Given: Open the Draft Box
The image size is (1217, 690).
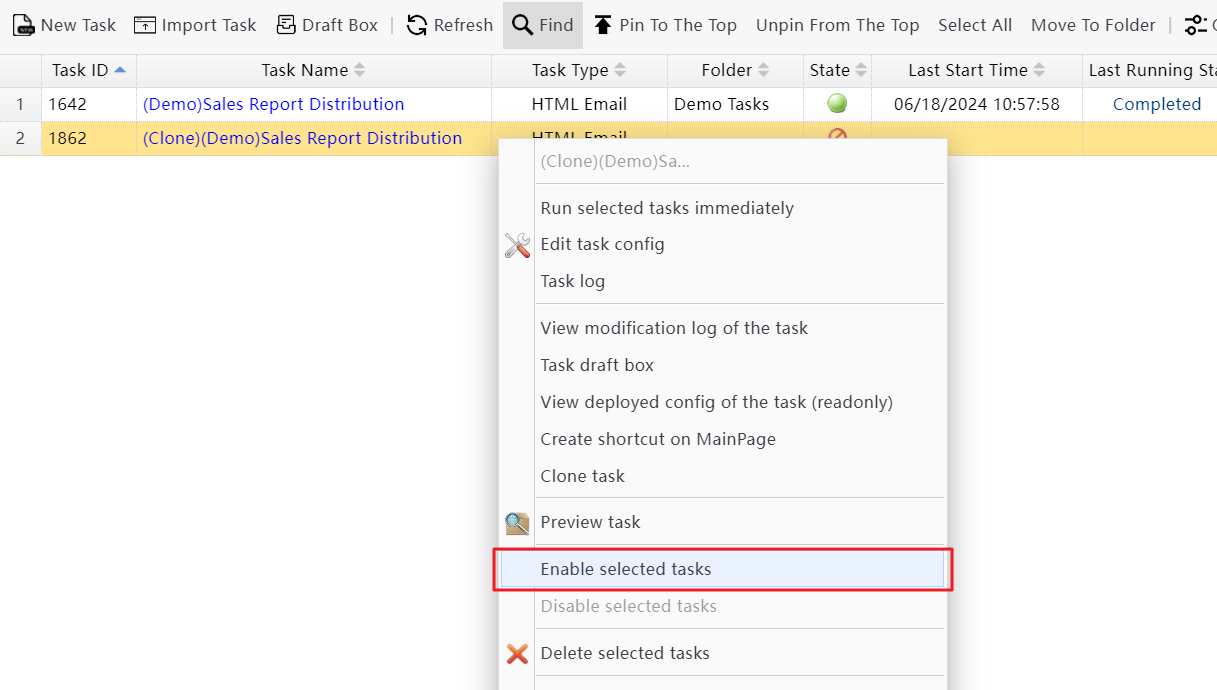Looking at the screenshot, I should click(327, 25).
